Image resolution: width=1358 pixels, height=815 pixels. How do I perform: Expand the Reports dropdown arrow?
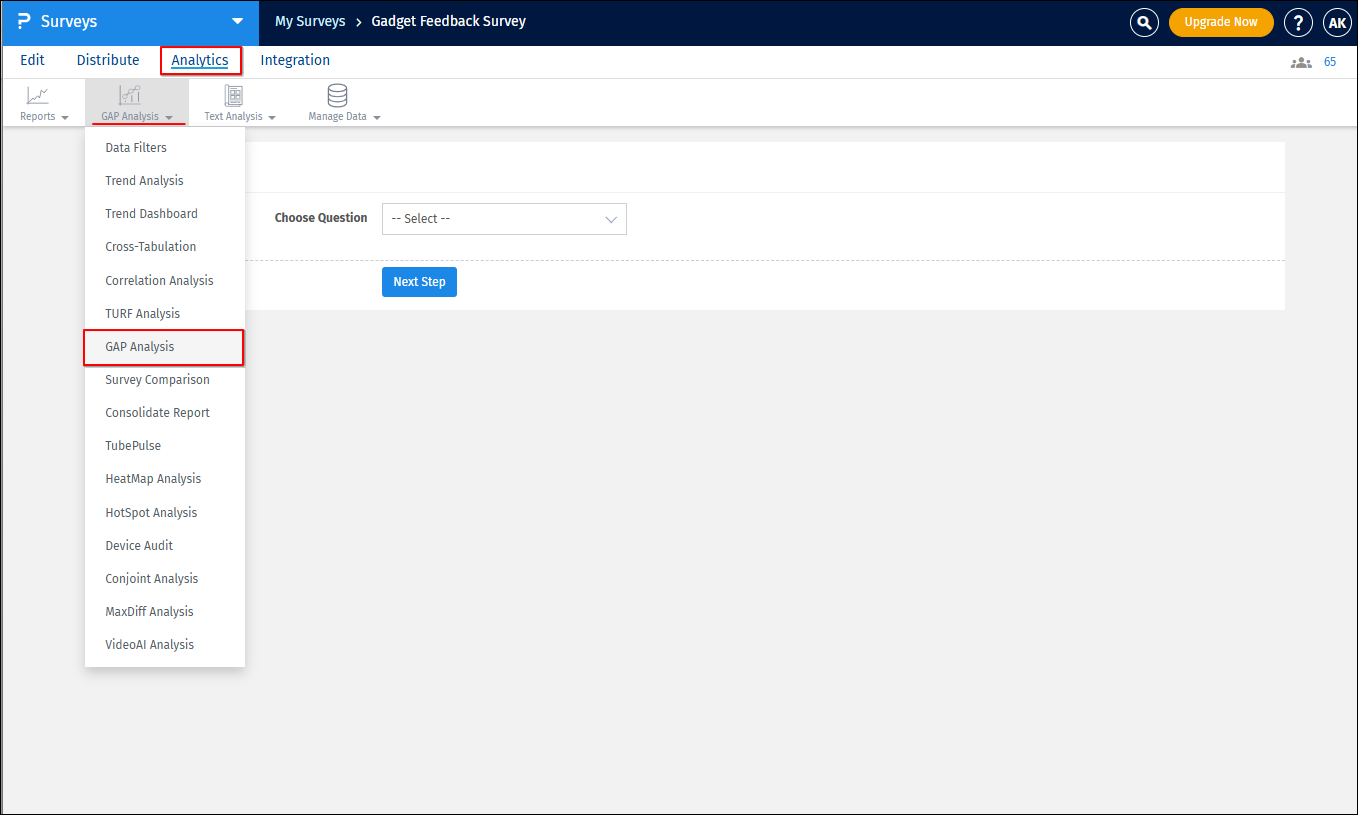click(65, 118)
